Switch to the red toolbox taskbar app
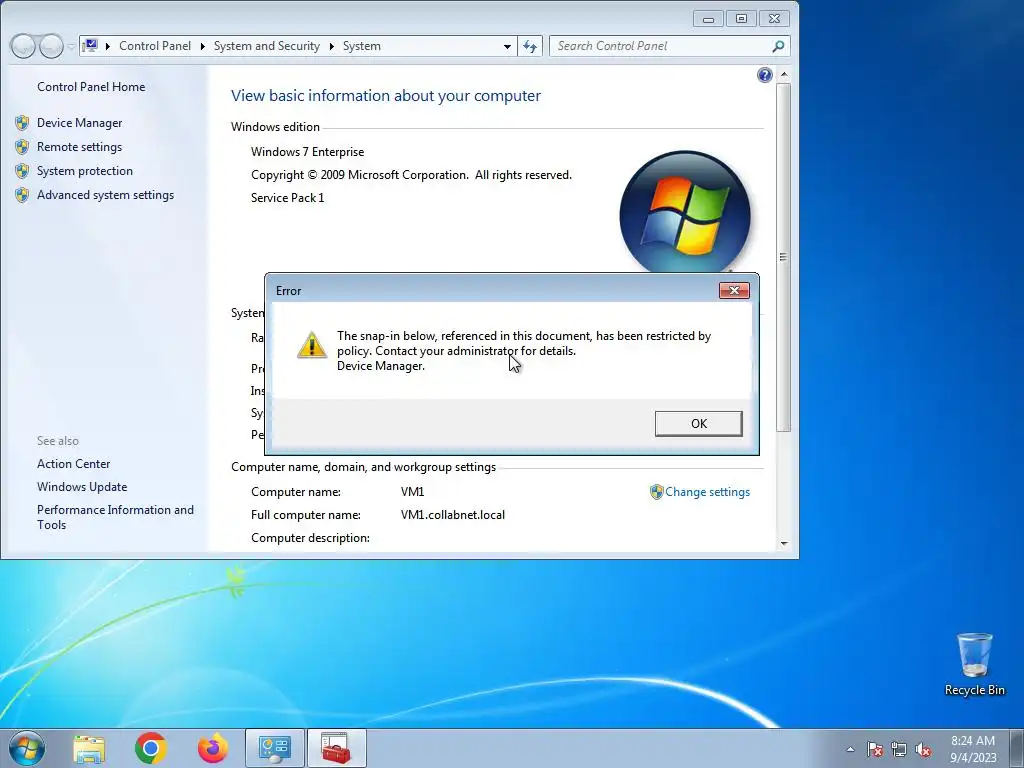1024x768 pixels. point(336,748)
